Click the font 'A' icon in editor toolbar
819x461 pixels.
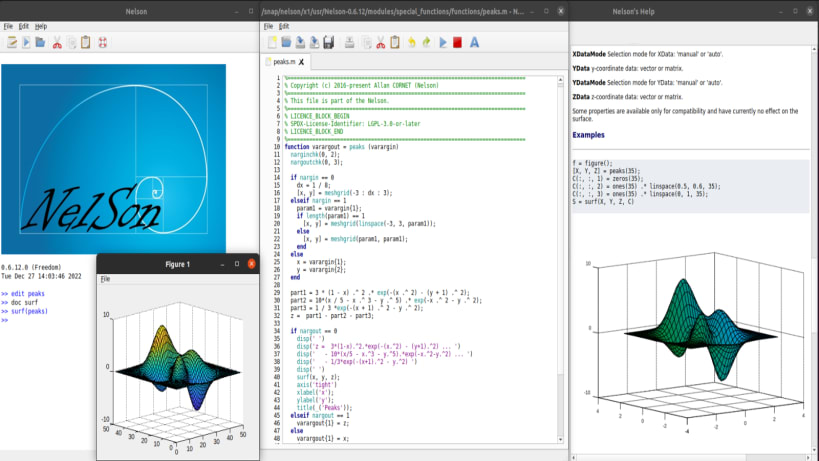pyautogui.click(x=474, y=42)
